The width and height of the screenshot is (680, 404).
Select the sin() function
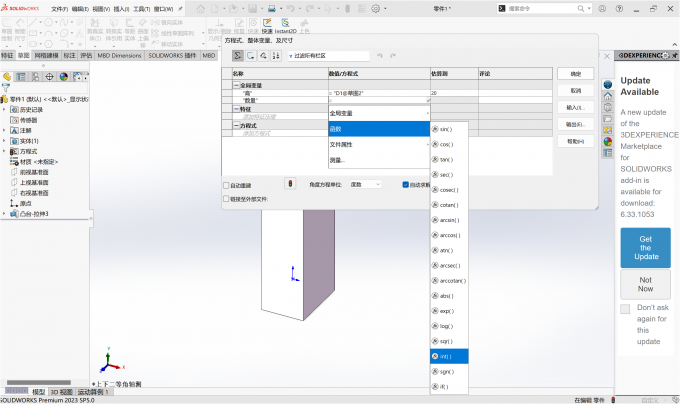click(x=449, y=129)
